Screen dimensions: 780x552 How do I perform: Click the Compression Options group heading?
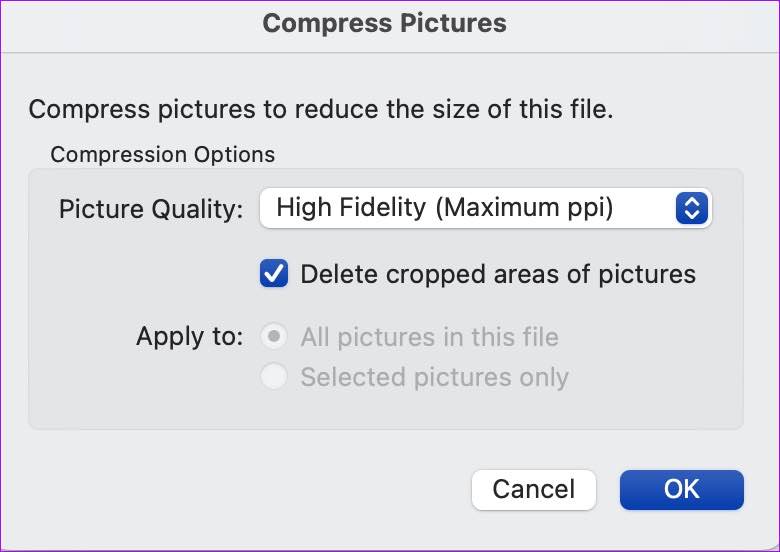[x=162, y=155]
